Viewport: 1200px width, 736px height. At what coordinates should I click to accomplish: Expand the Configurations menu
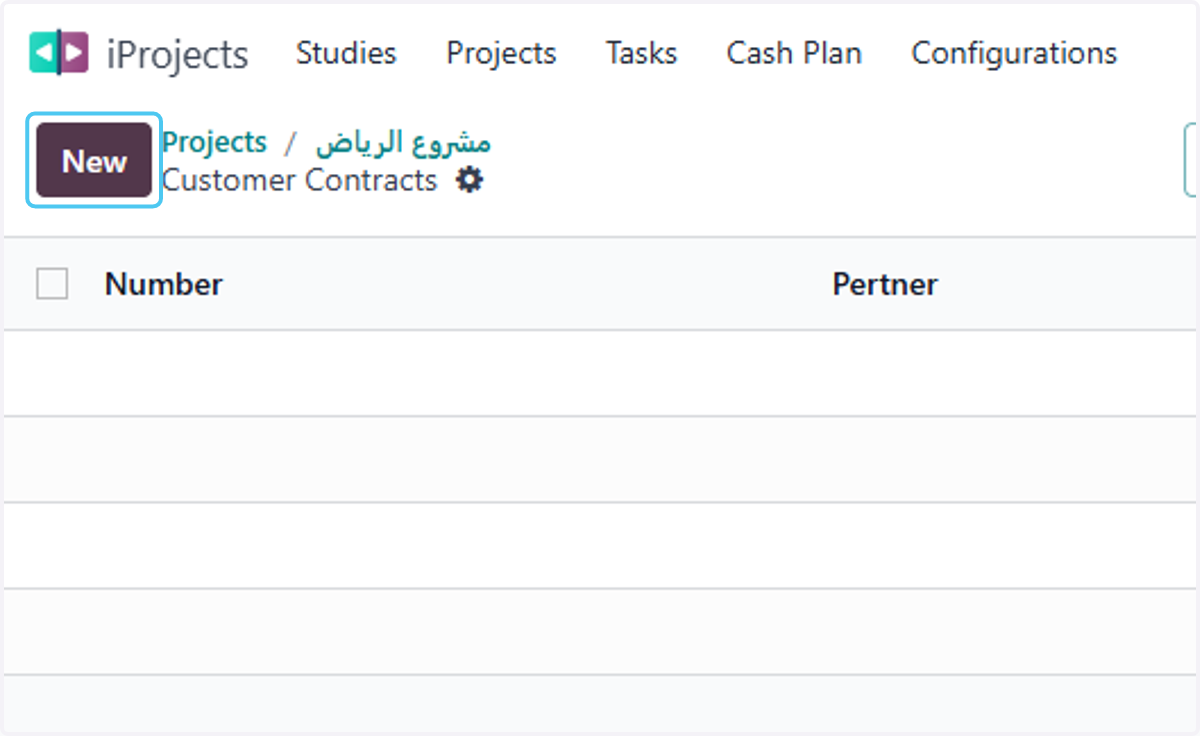(1014, 53)
